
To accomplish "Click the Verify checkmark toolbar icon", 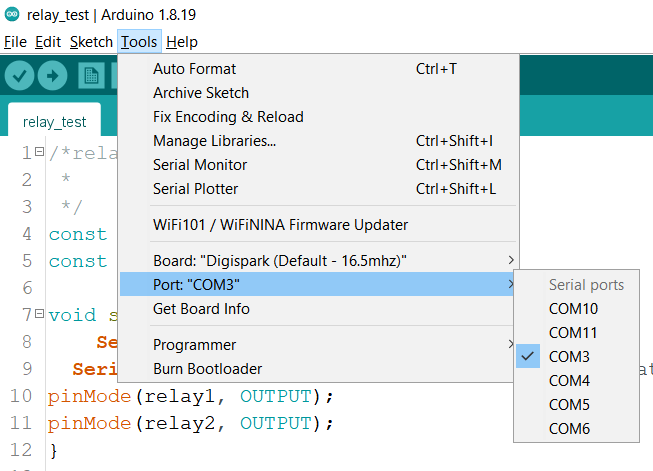I will (x=20, y=75).
